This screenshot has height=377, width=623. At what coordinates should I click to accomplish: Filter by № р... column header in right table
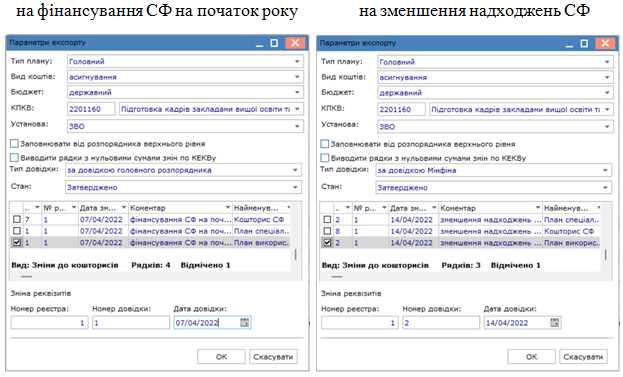384,208
